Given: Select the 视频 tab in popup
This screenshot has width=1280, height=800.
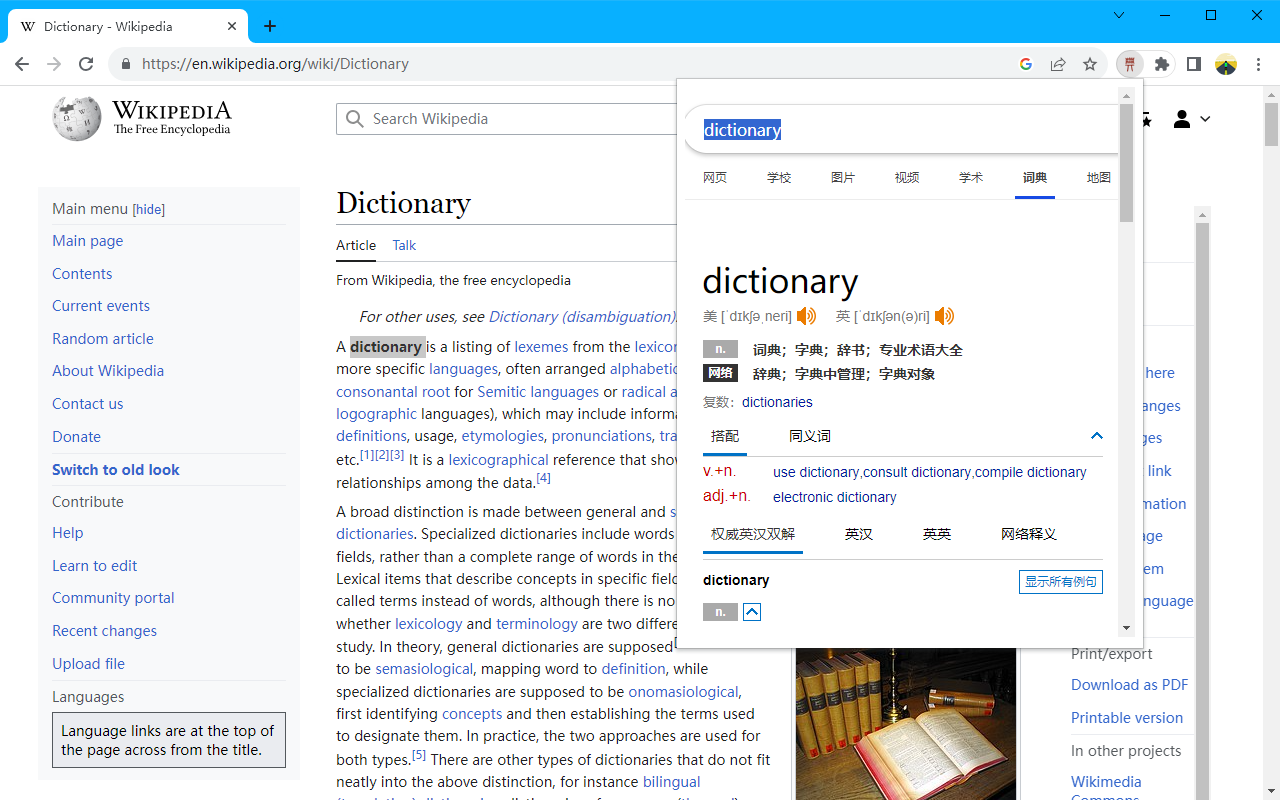Looking at the screenshot, I should click(x=907, y=177).
